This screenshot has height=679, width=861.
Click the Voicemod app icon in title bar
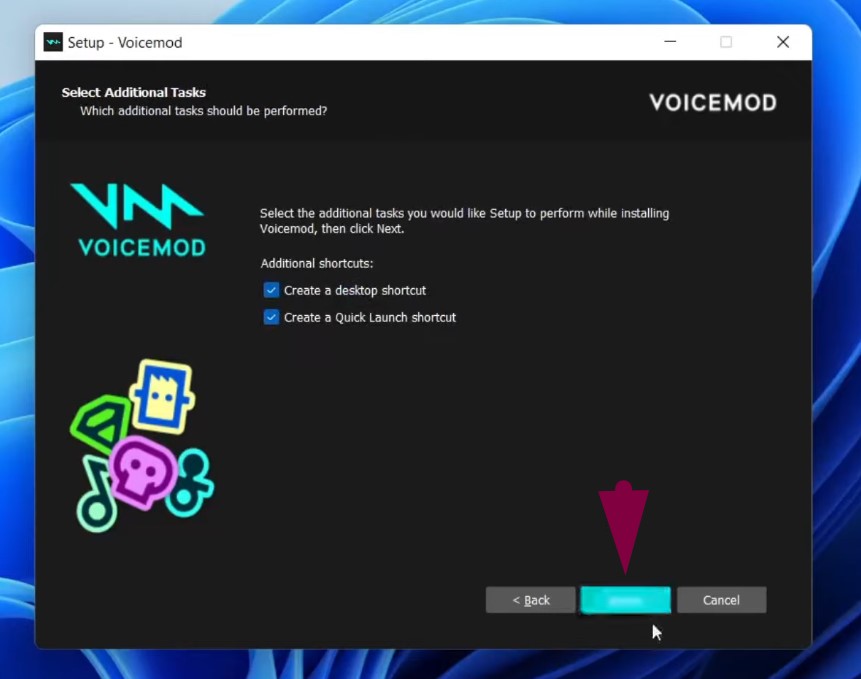[53, 42]
